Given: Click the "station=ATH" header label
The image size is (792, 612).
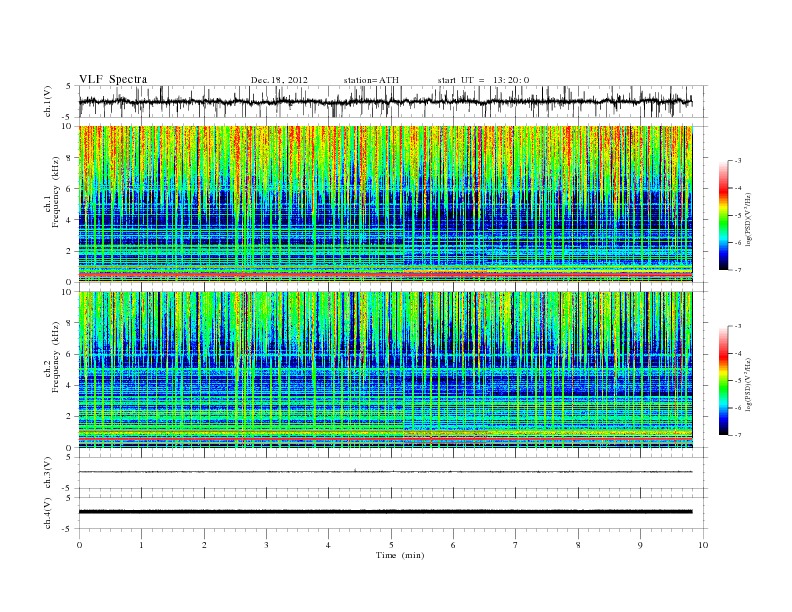Looking at the screenshot, I should tap(371, 80).
